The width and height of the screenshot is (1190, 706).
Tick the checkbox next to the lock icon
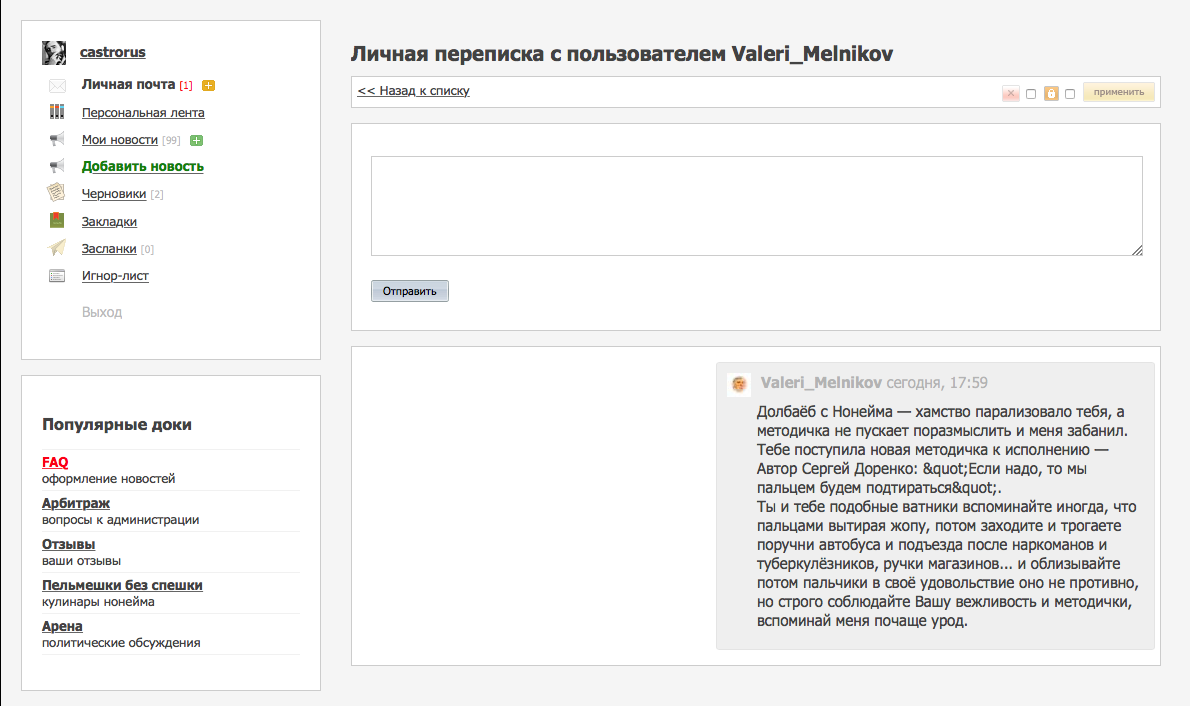point(1070,94)
